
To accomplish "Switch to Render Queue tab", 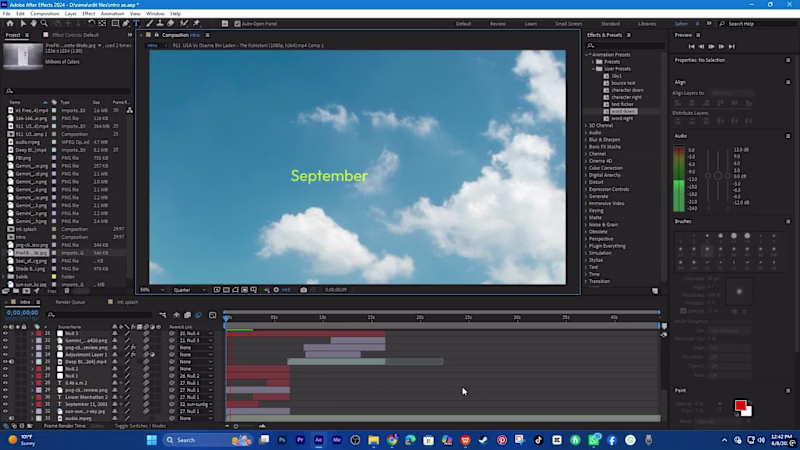I will 70,302.
